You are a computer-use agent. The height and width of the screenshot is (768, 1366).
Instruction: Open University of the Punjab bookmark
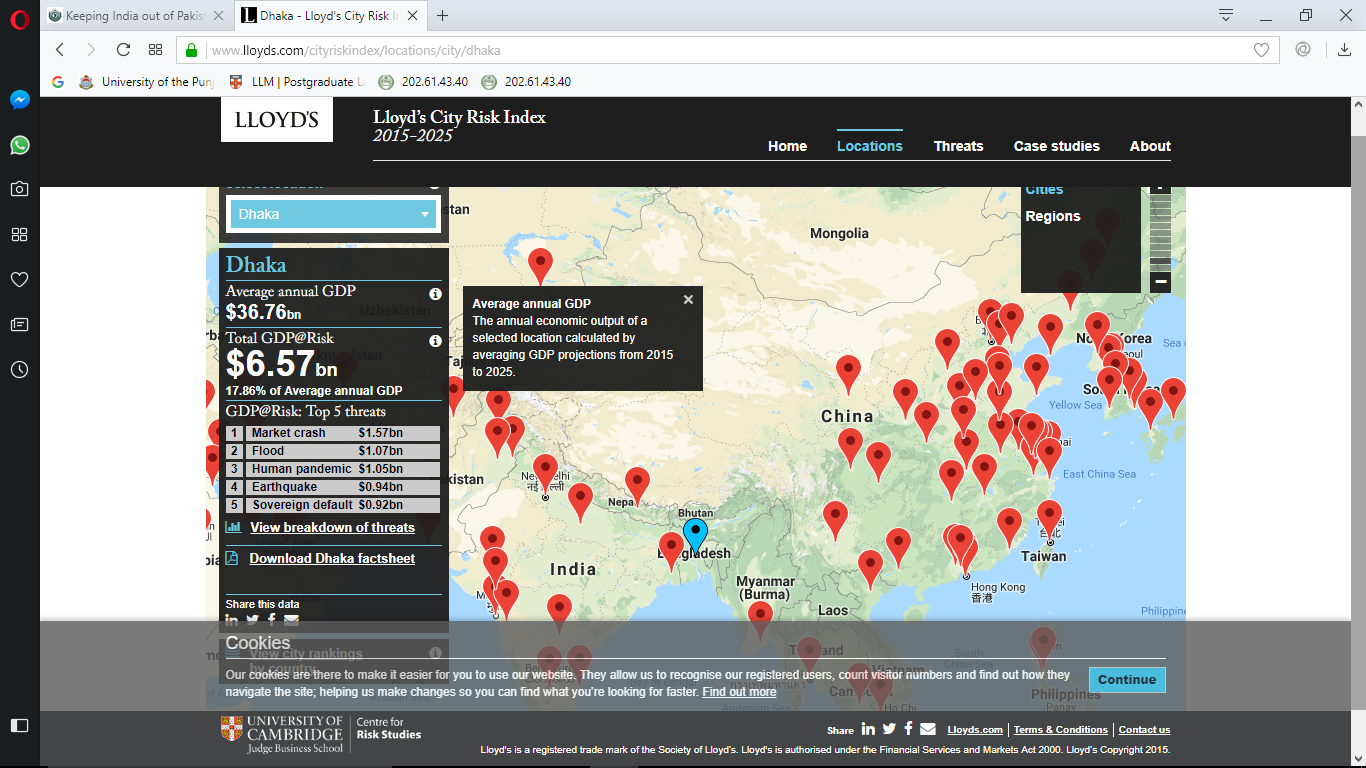[x=148, y=82]
